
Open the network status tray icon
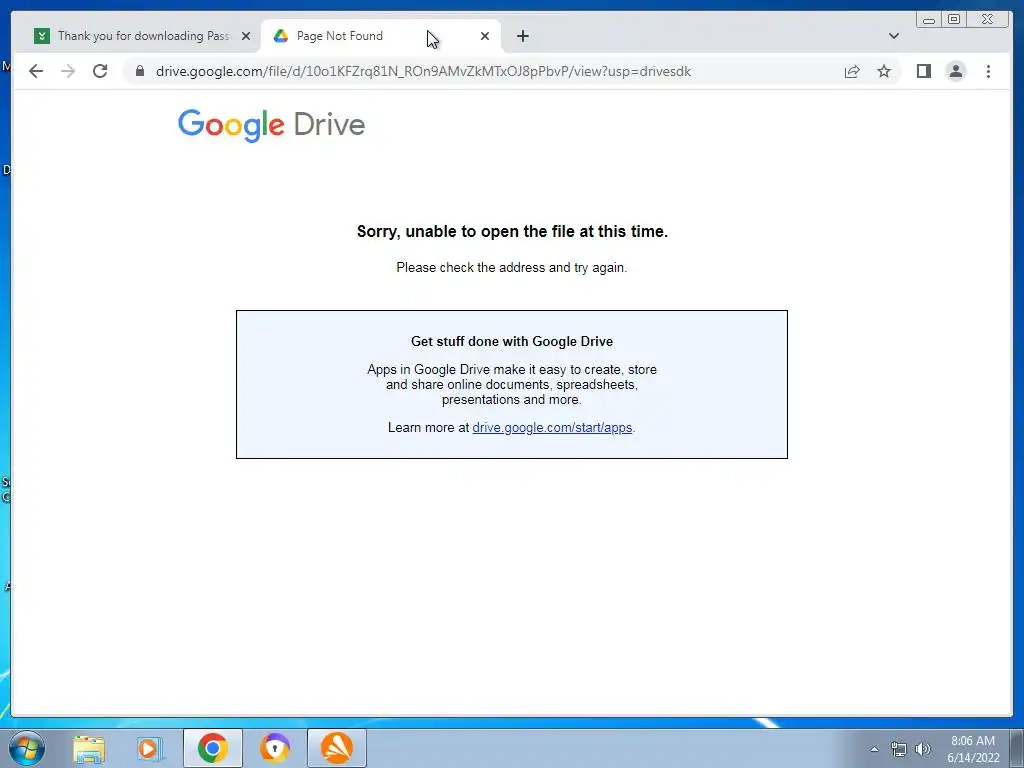pyautogui.click(x=899, y=749)
